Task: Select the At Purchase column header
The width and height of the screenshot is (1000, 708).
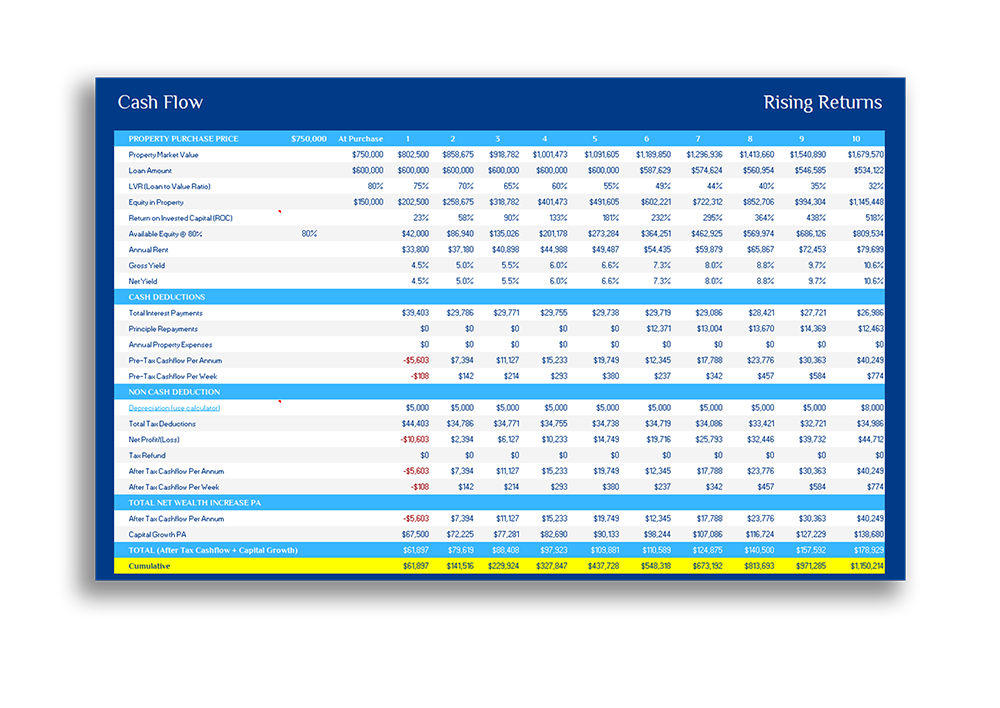Action: pyautogui.click(x=360, y=139)
